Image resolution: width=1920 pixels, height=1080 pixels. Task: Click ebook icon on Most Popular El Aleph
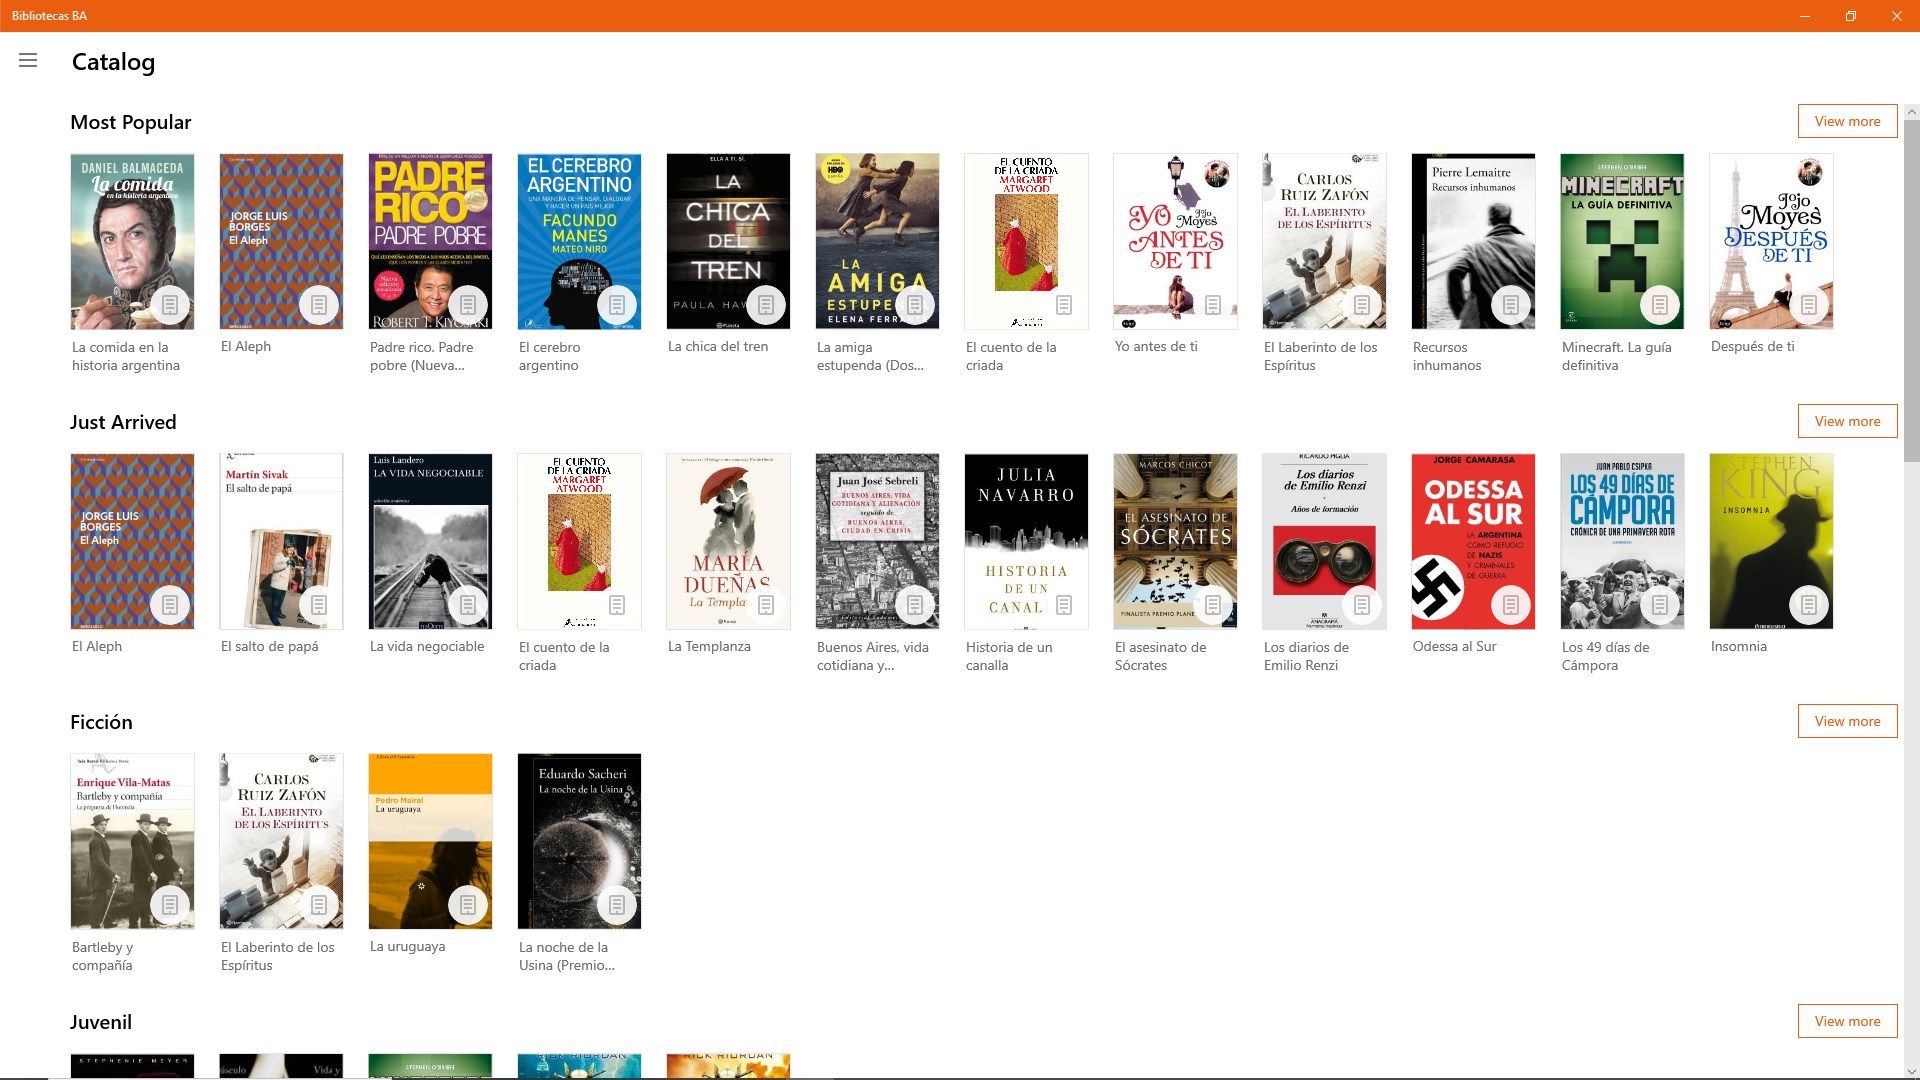coord(319,305)
